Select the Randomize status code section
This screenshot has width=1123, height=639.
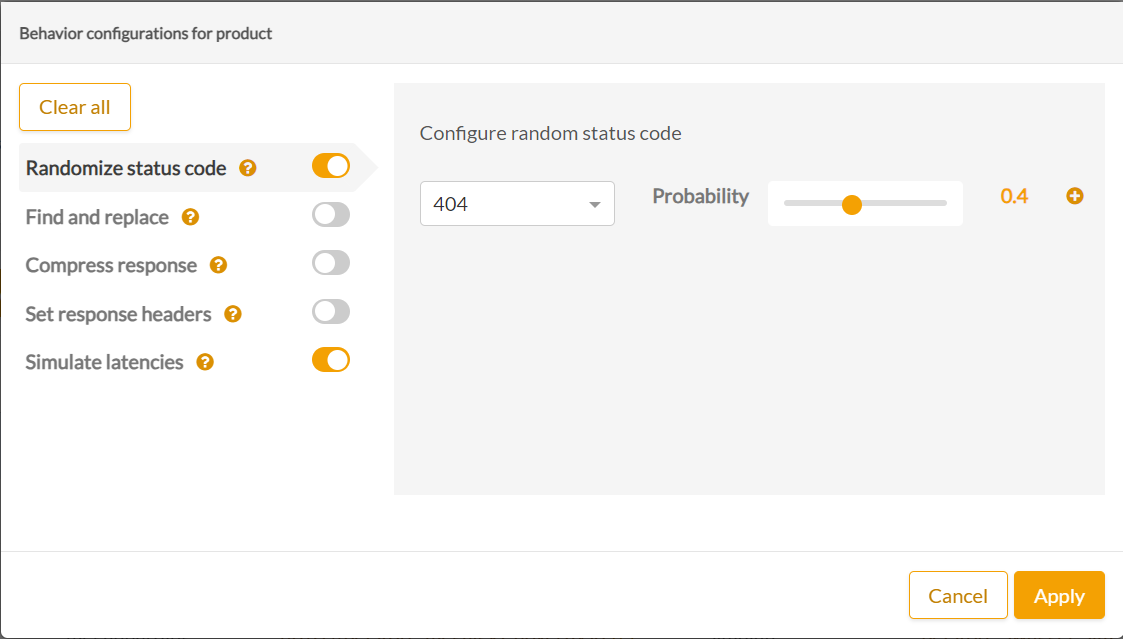[x=126, y=168]
